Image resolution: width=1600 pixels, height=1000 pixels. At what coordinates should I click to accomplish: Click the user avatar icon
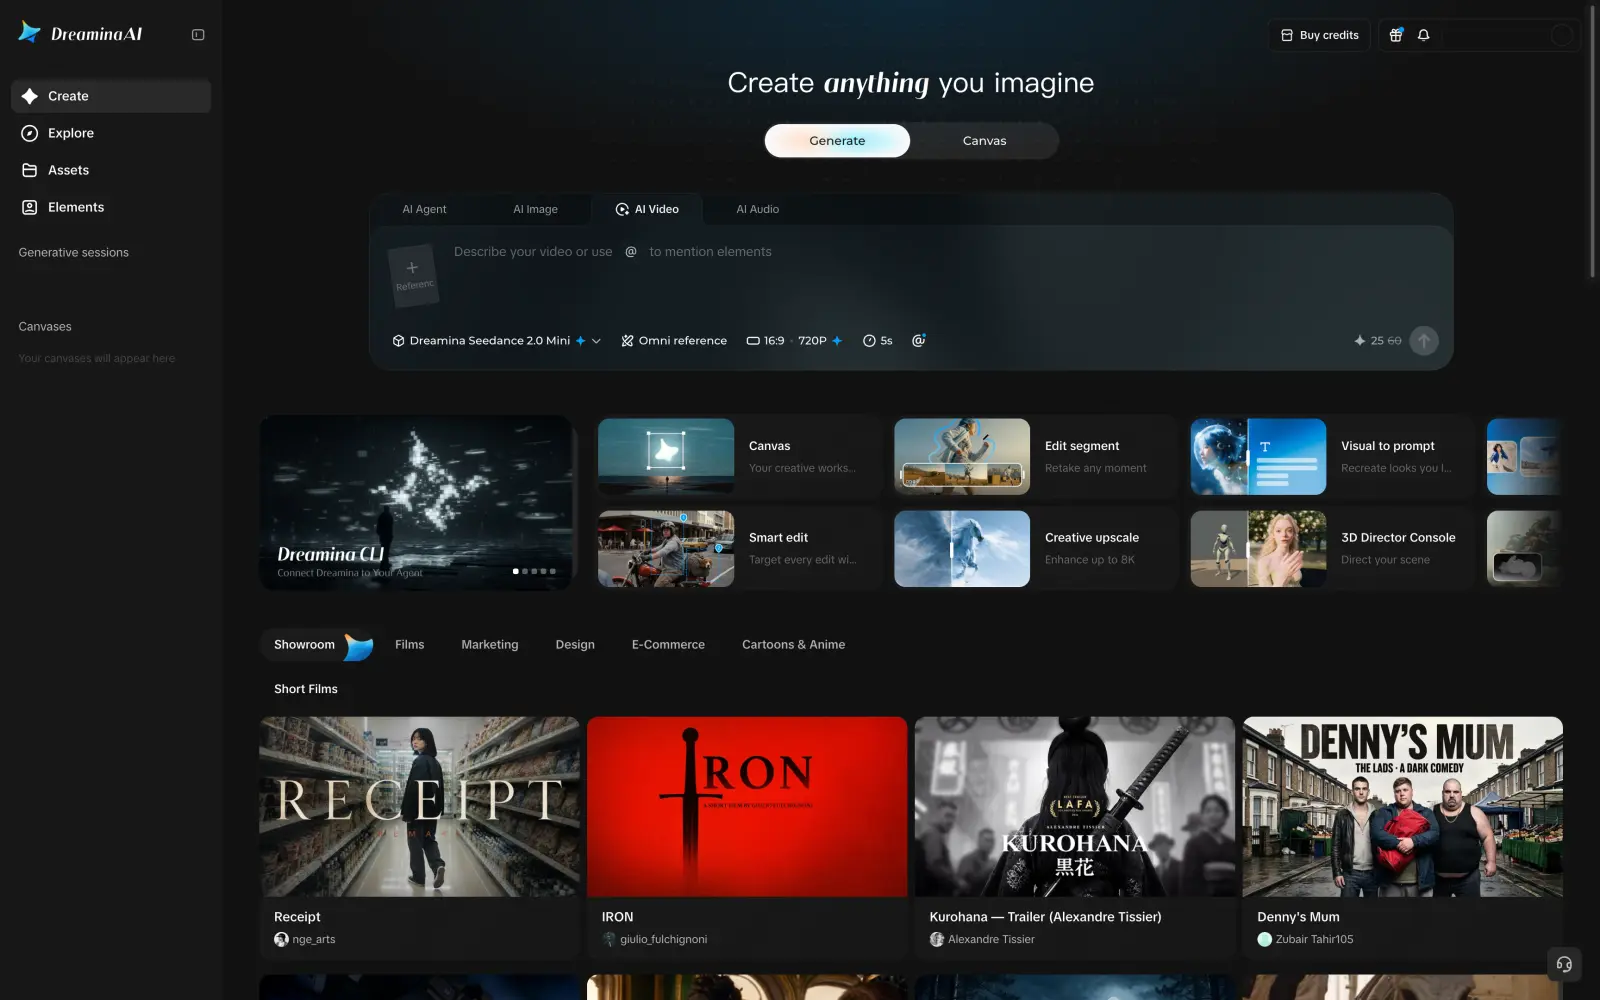pos(1561,35)
